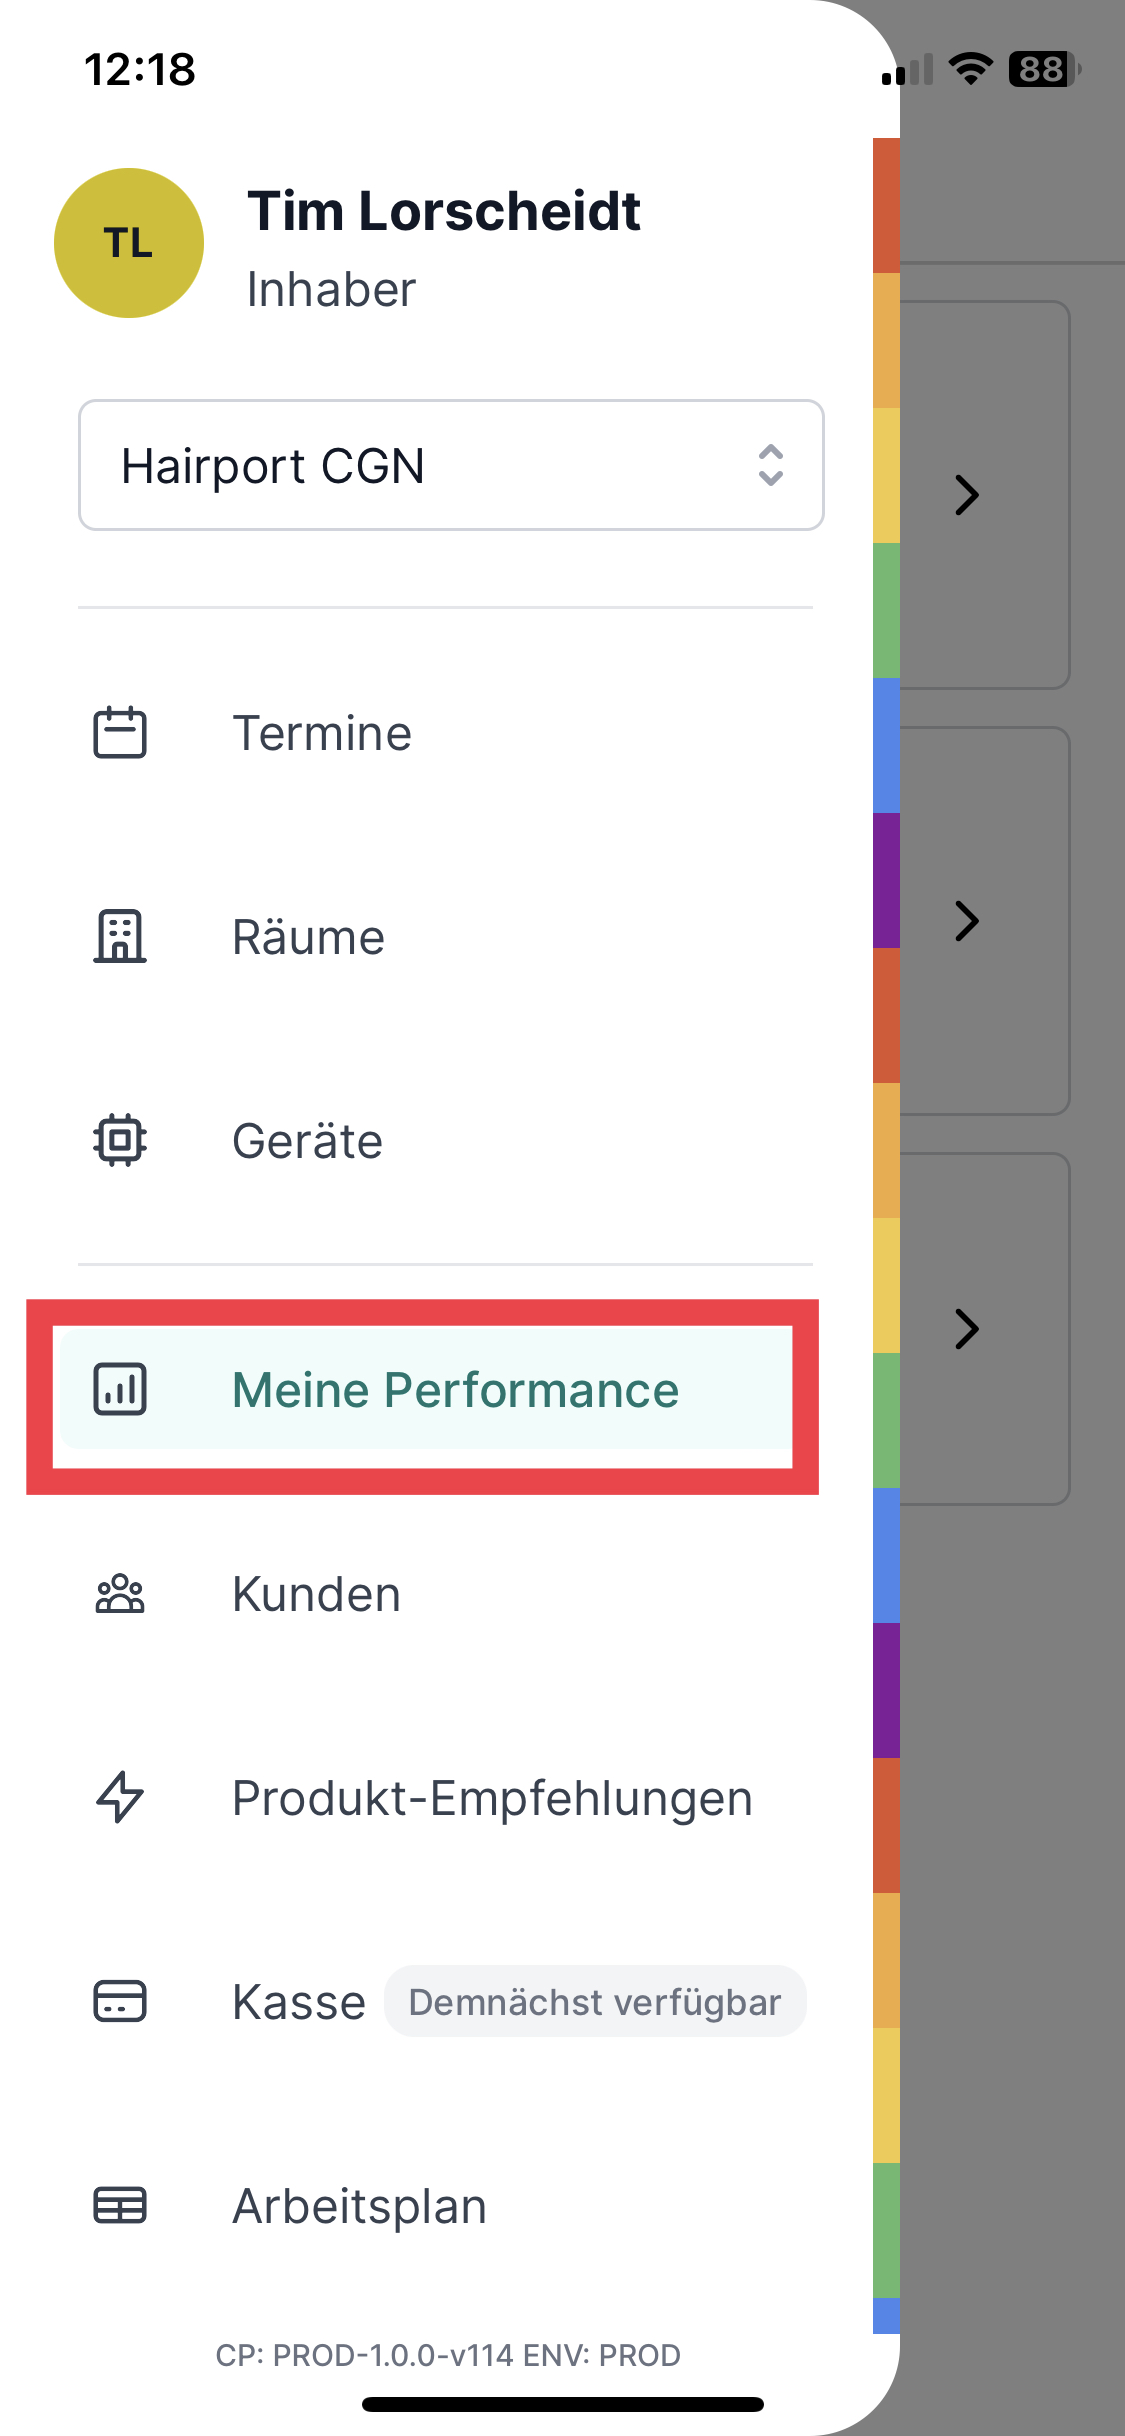Tap the chip icon for Geräte
The width and height of the screenshot is (1125, 2436).
pyautogui.click(x=120, y=1141)
